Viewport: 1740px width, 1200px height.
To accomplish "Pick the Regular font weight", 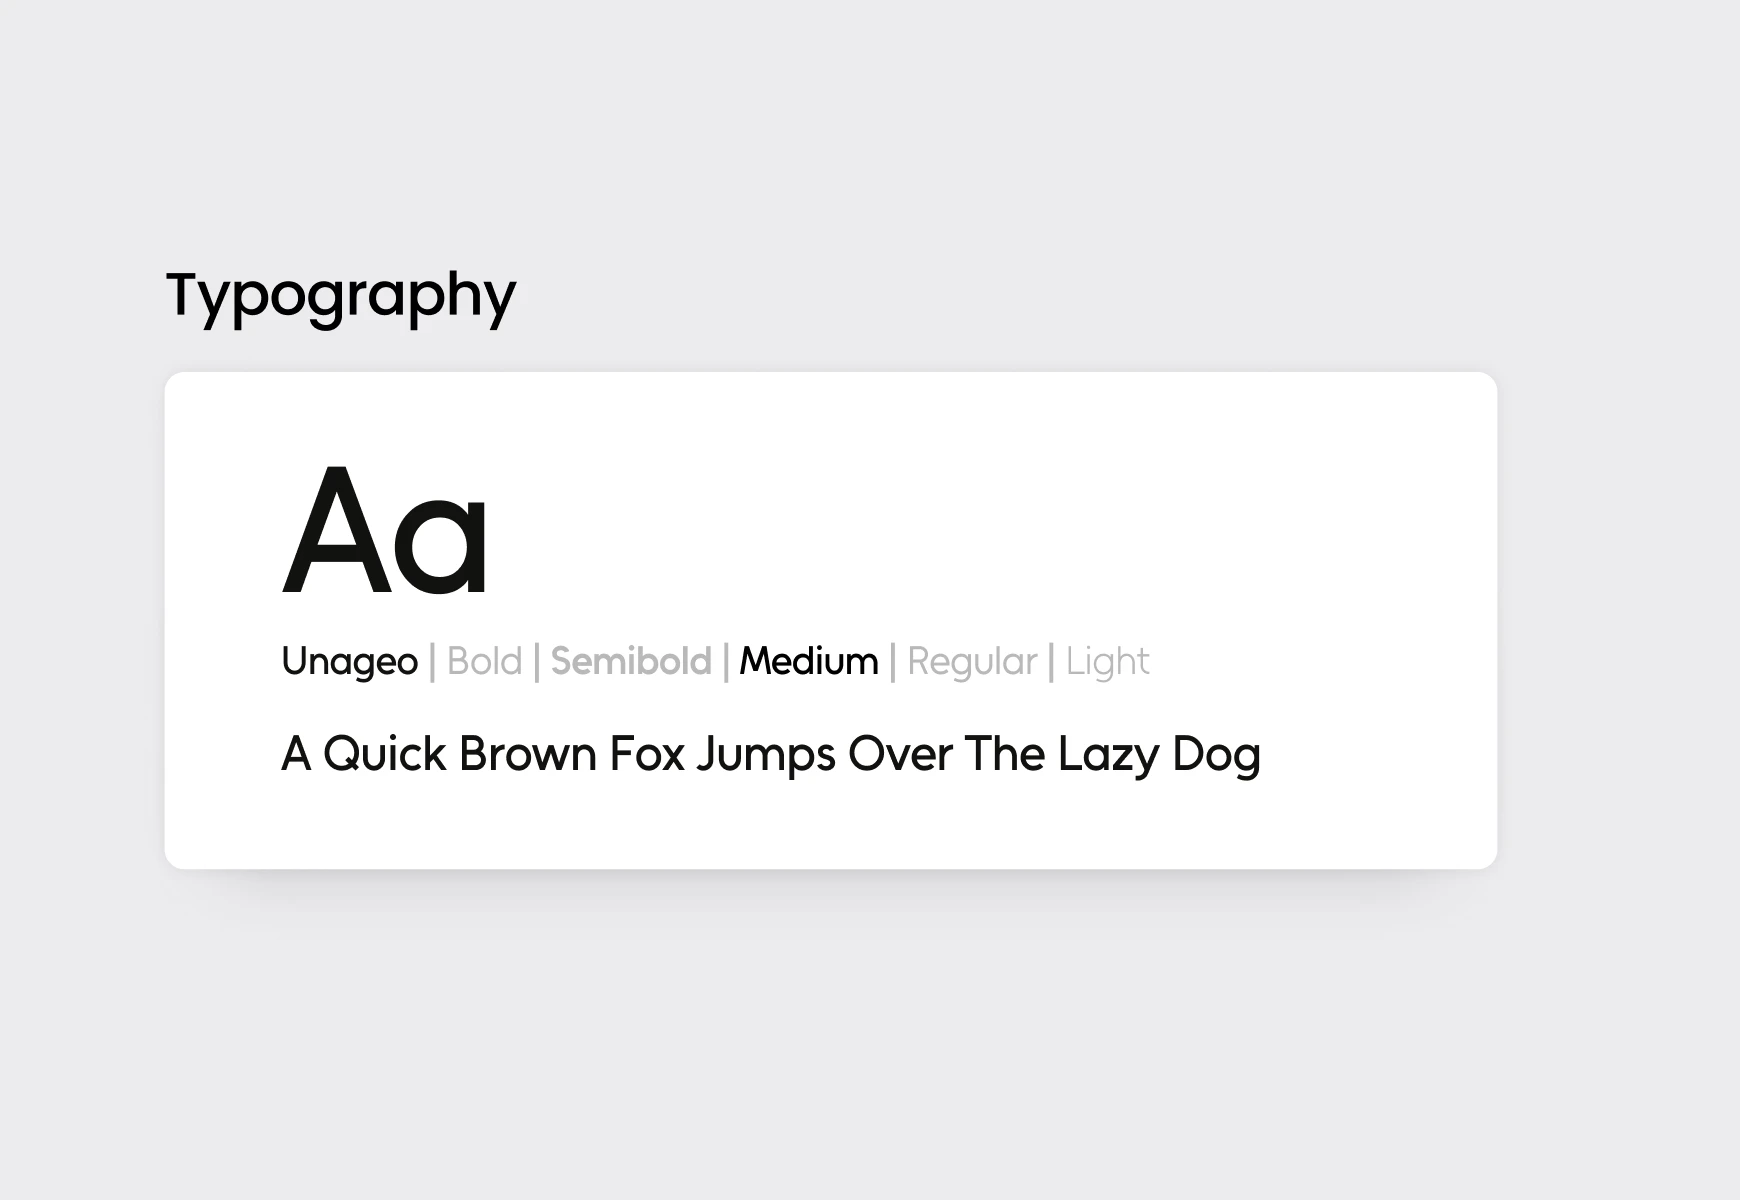I will [972, 662].
